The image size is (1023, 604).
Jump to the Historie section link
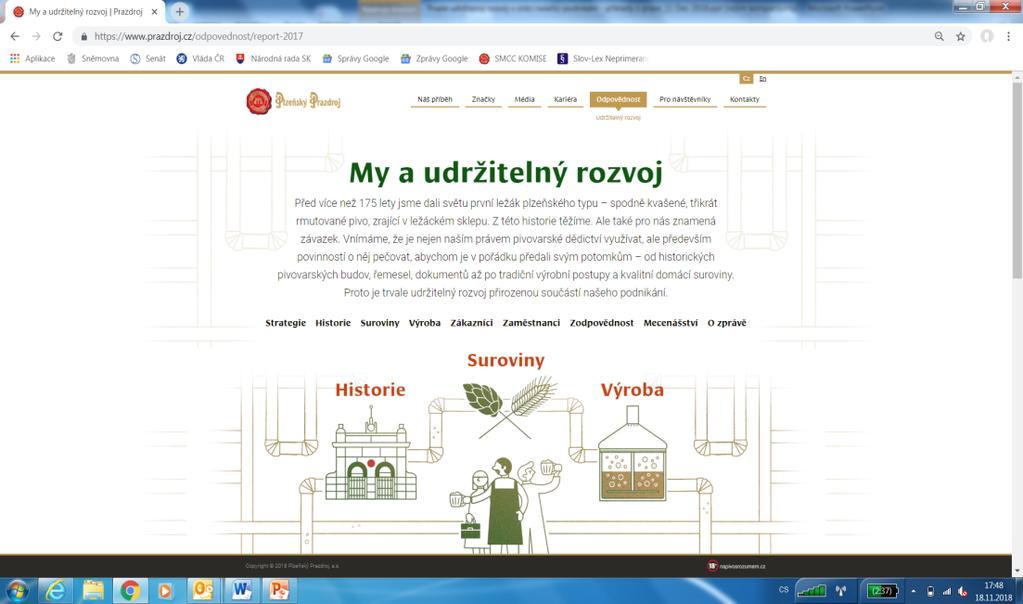[x=333, y=323]
